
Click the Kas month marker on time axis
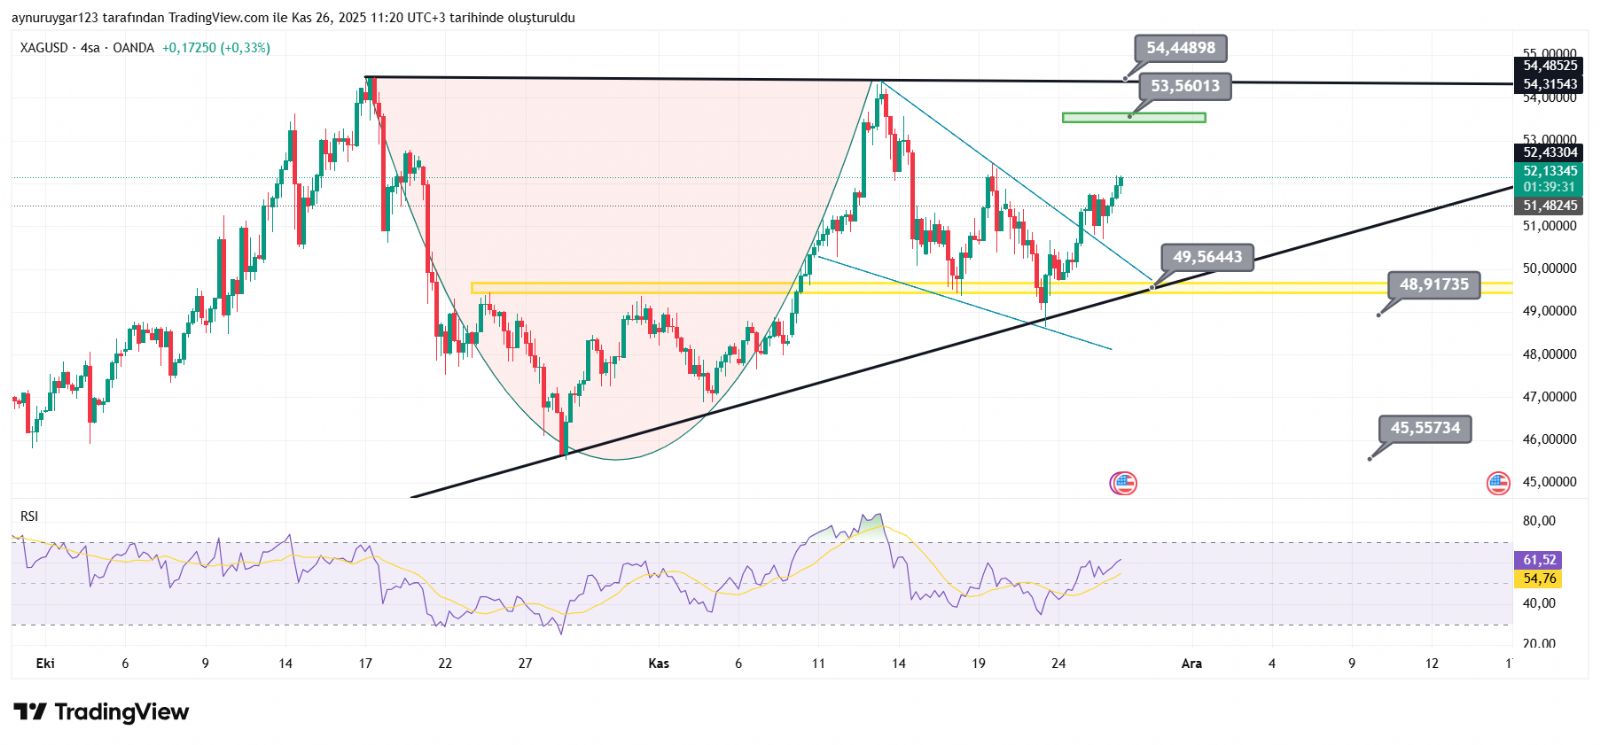pyautogui.click(x=658, y=663)
